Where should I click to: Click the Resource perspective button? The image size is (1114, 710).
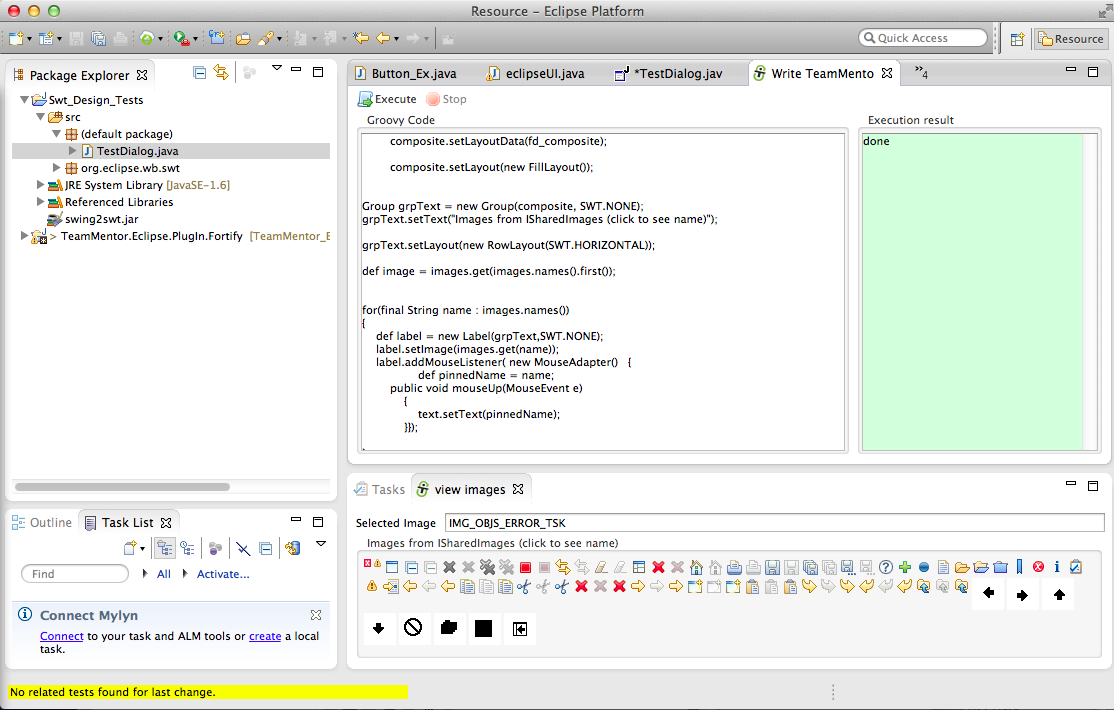[x=1070, y=39]
